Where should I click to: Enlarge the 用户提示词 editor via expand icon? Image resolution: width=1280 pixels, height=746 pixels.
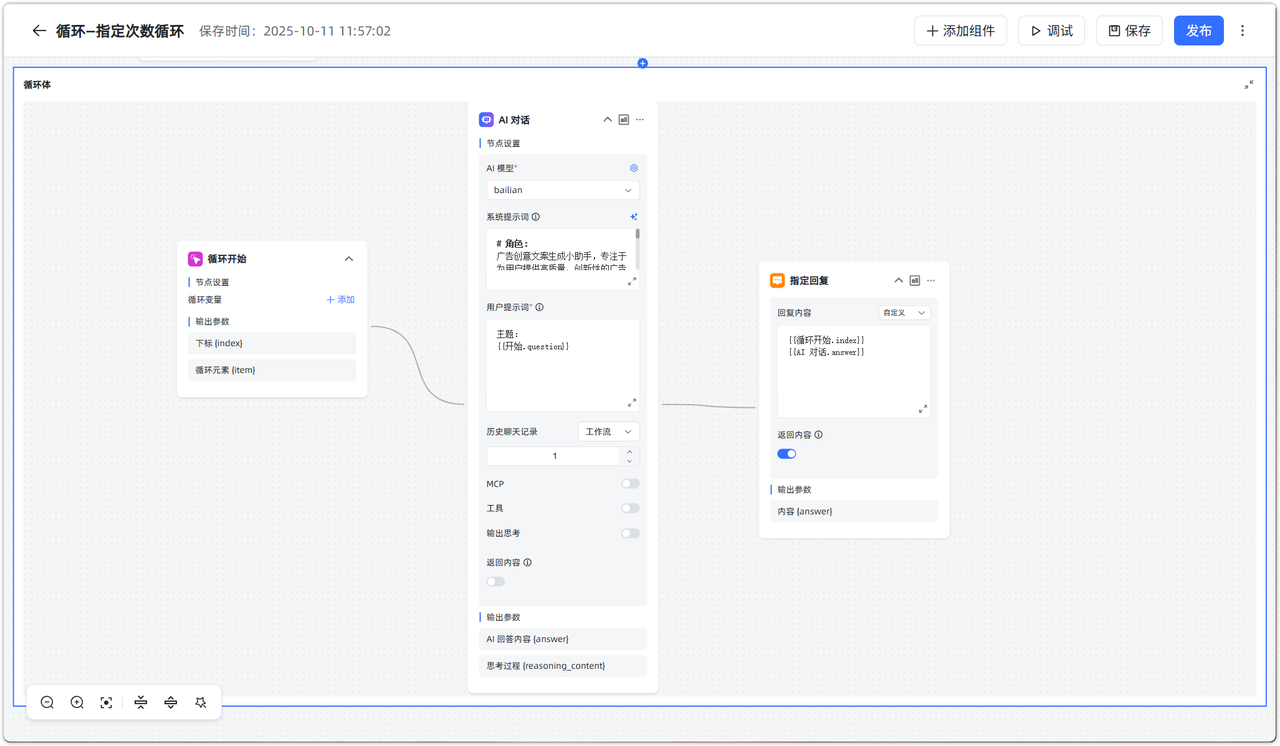click(631, 403)
